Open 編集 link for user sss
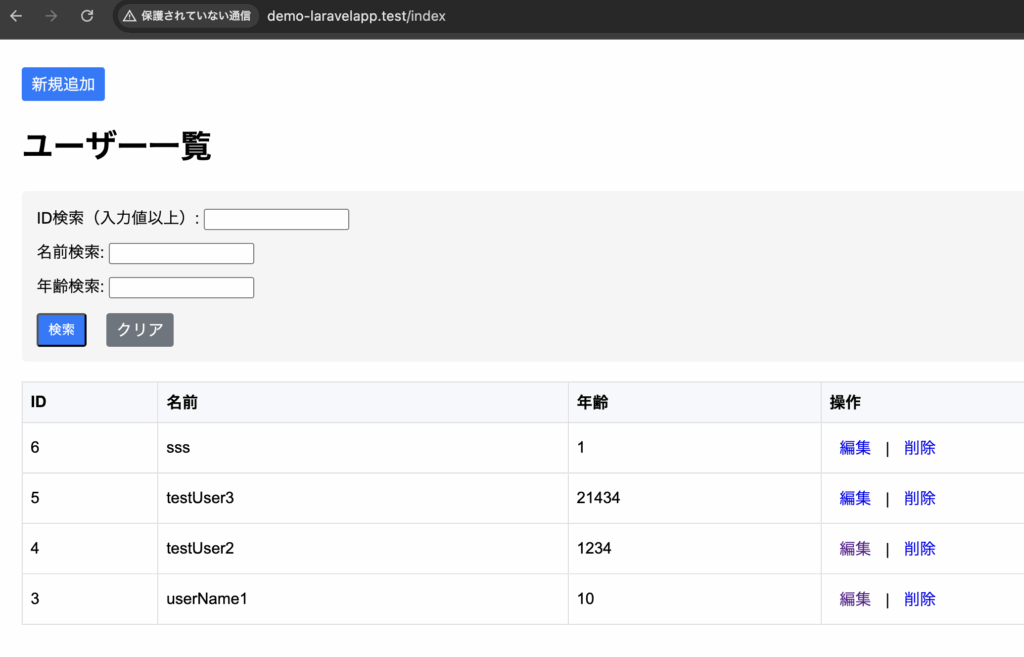 point(855,448)
